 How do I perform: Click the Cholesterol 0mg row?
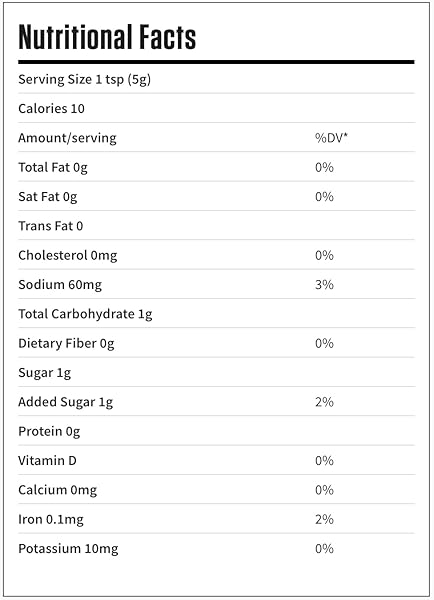(216, 255)
